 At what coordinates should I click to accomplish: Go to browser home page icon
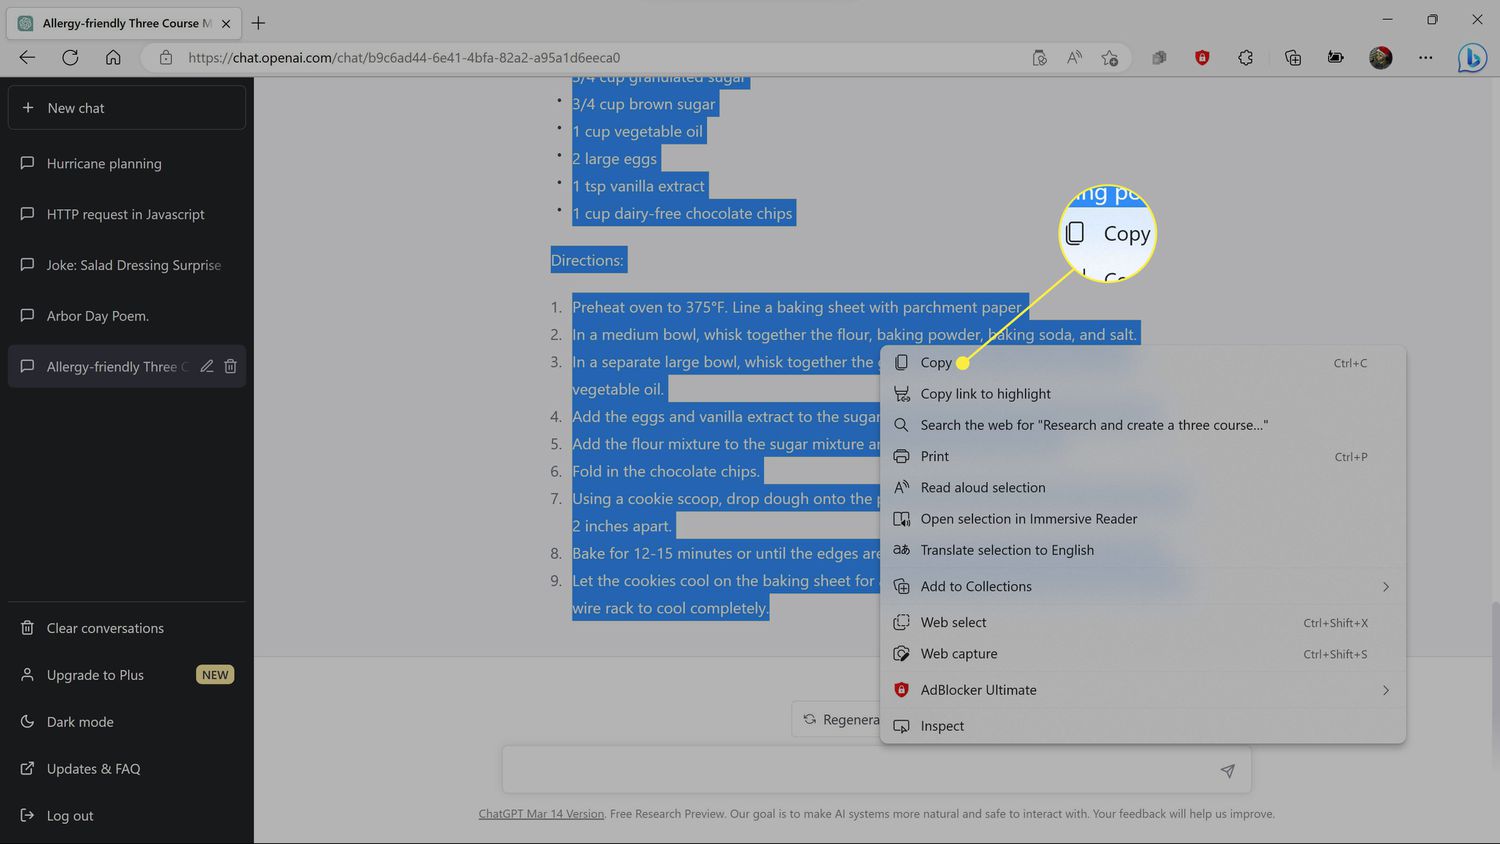113,58
